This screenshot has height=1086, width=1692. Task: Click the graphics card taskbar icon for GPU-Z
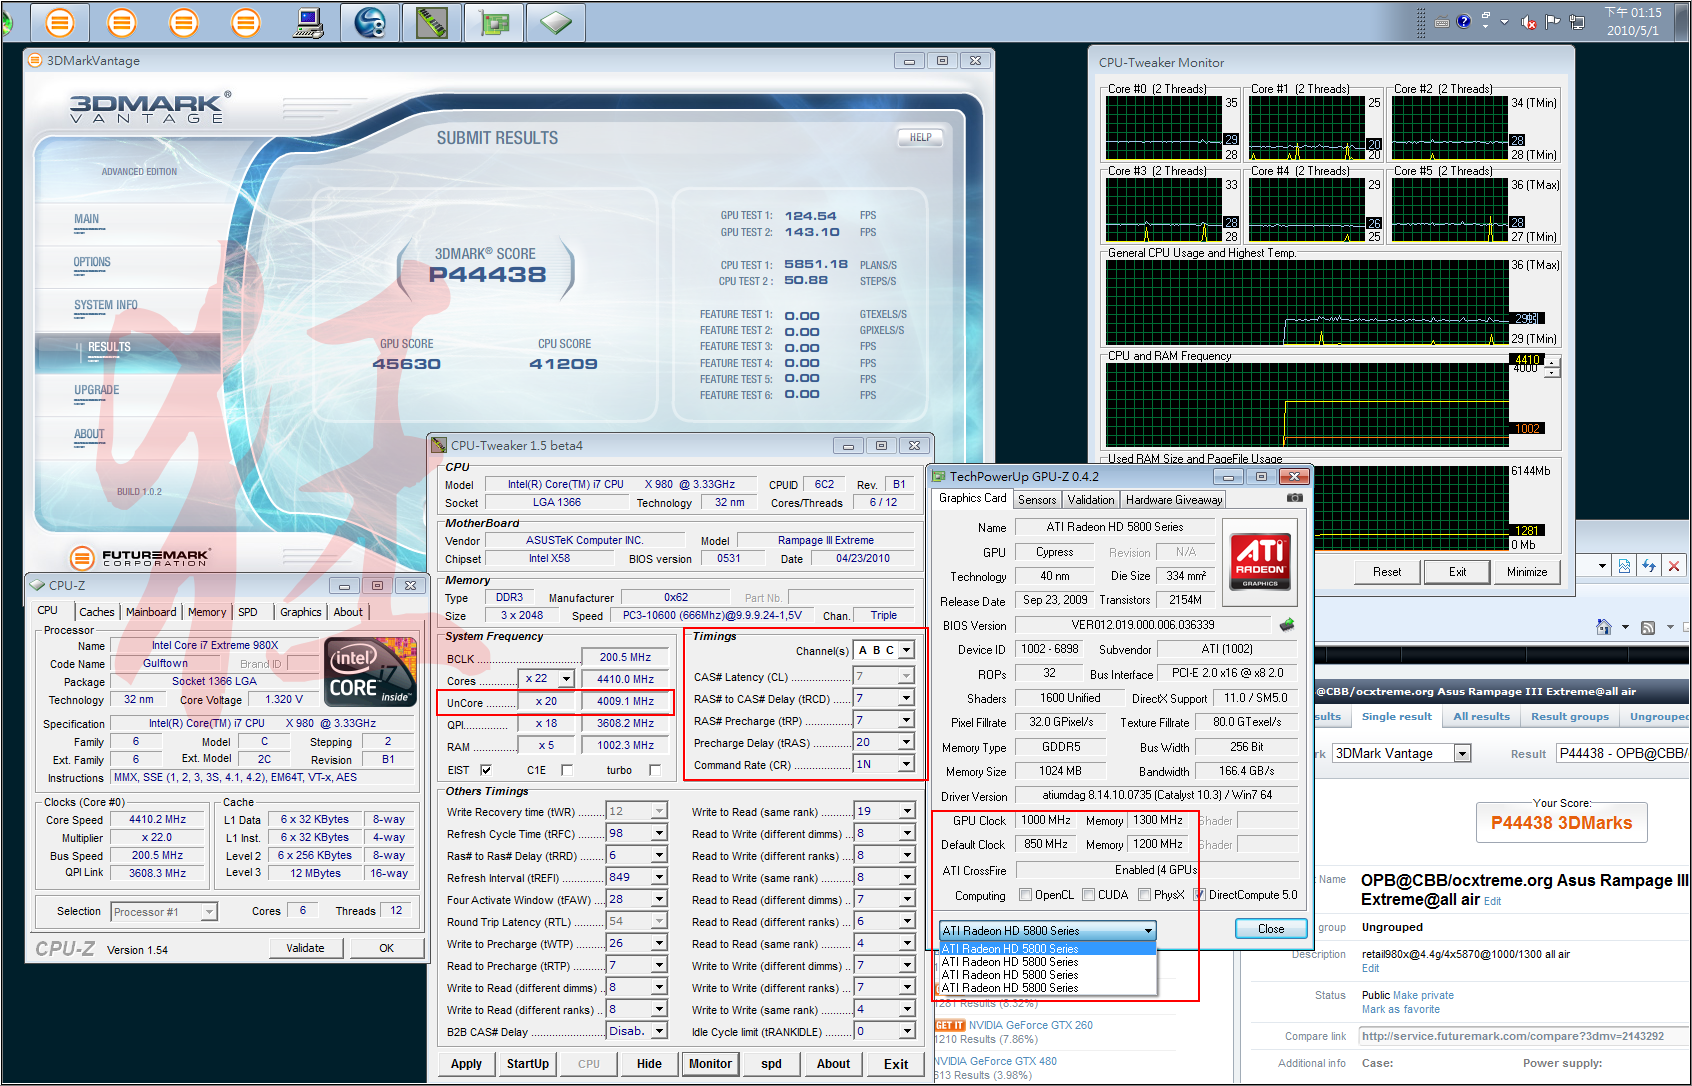(x=494, y=22)
